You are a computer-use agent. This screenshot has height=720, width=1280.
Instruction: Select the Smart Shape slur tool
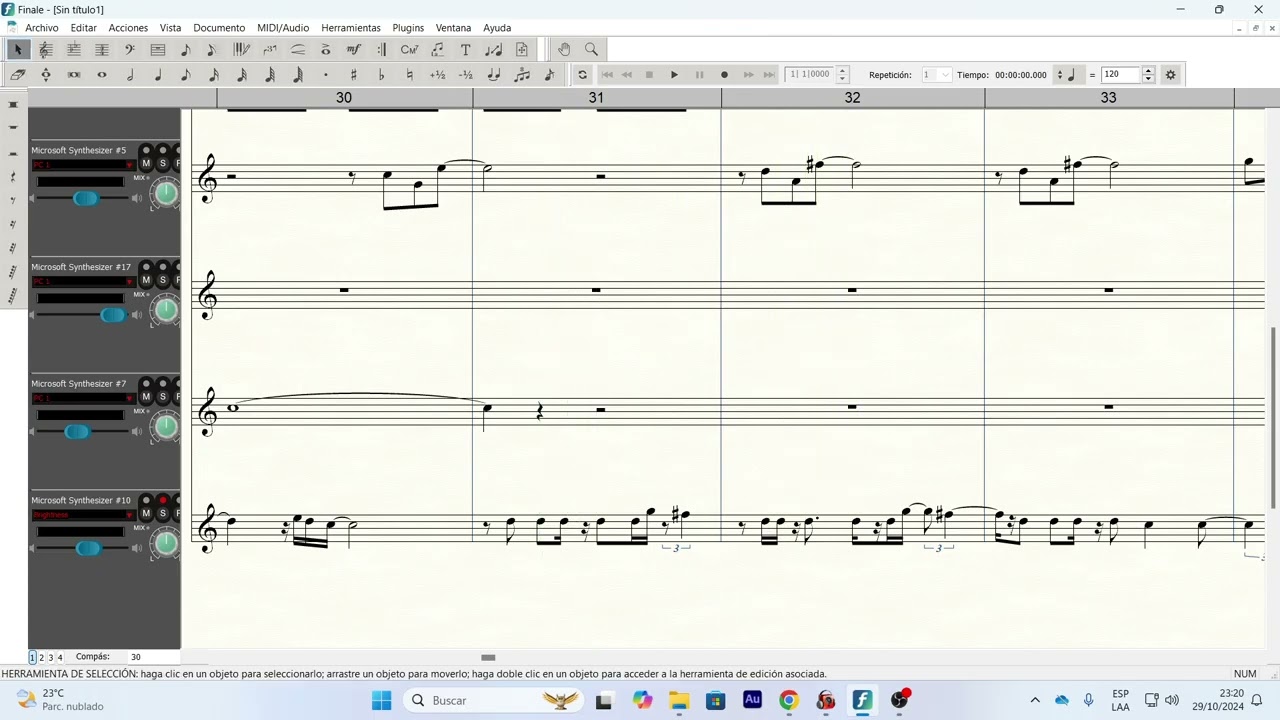[298, 49]
